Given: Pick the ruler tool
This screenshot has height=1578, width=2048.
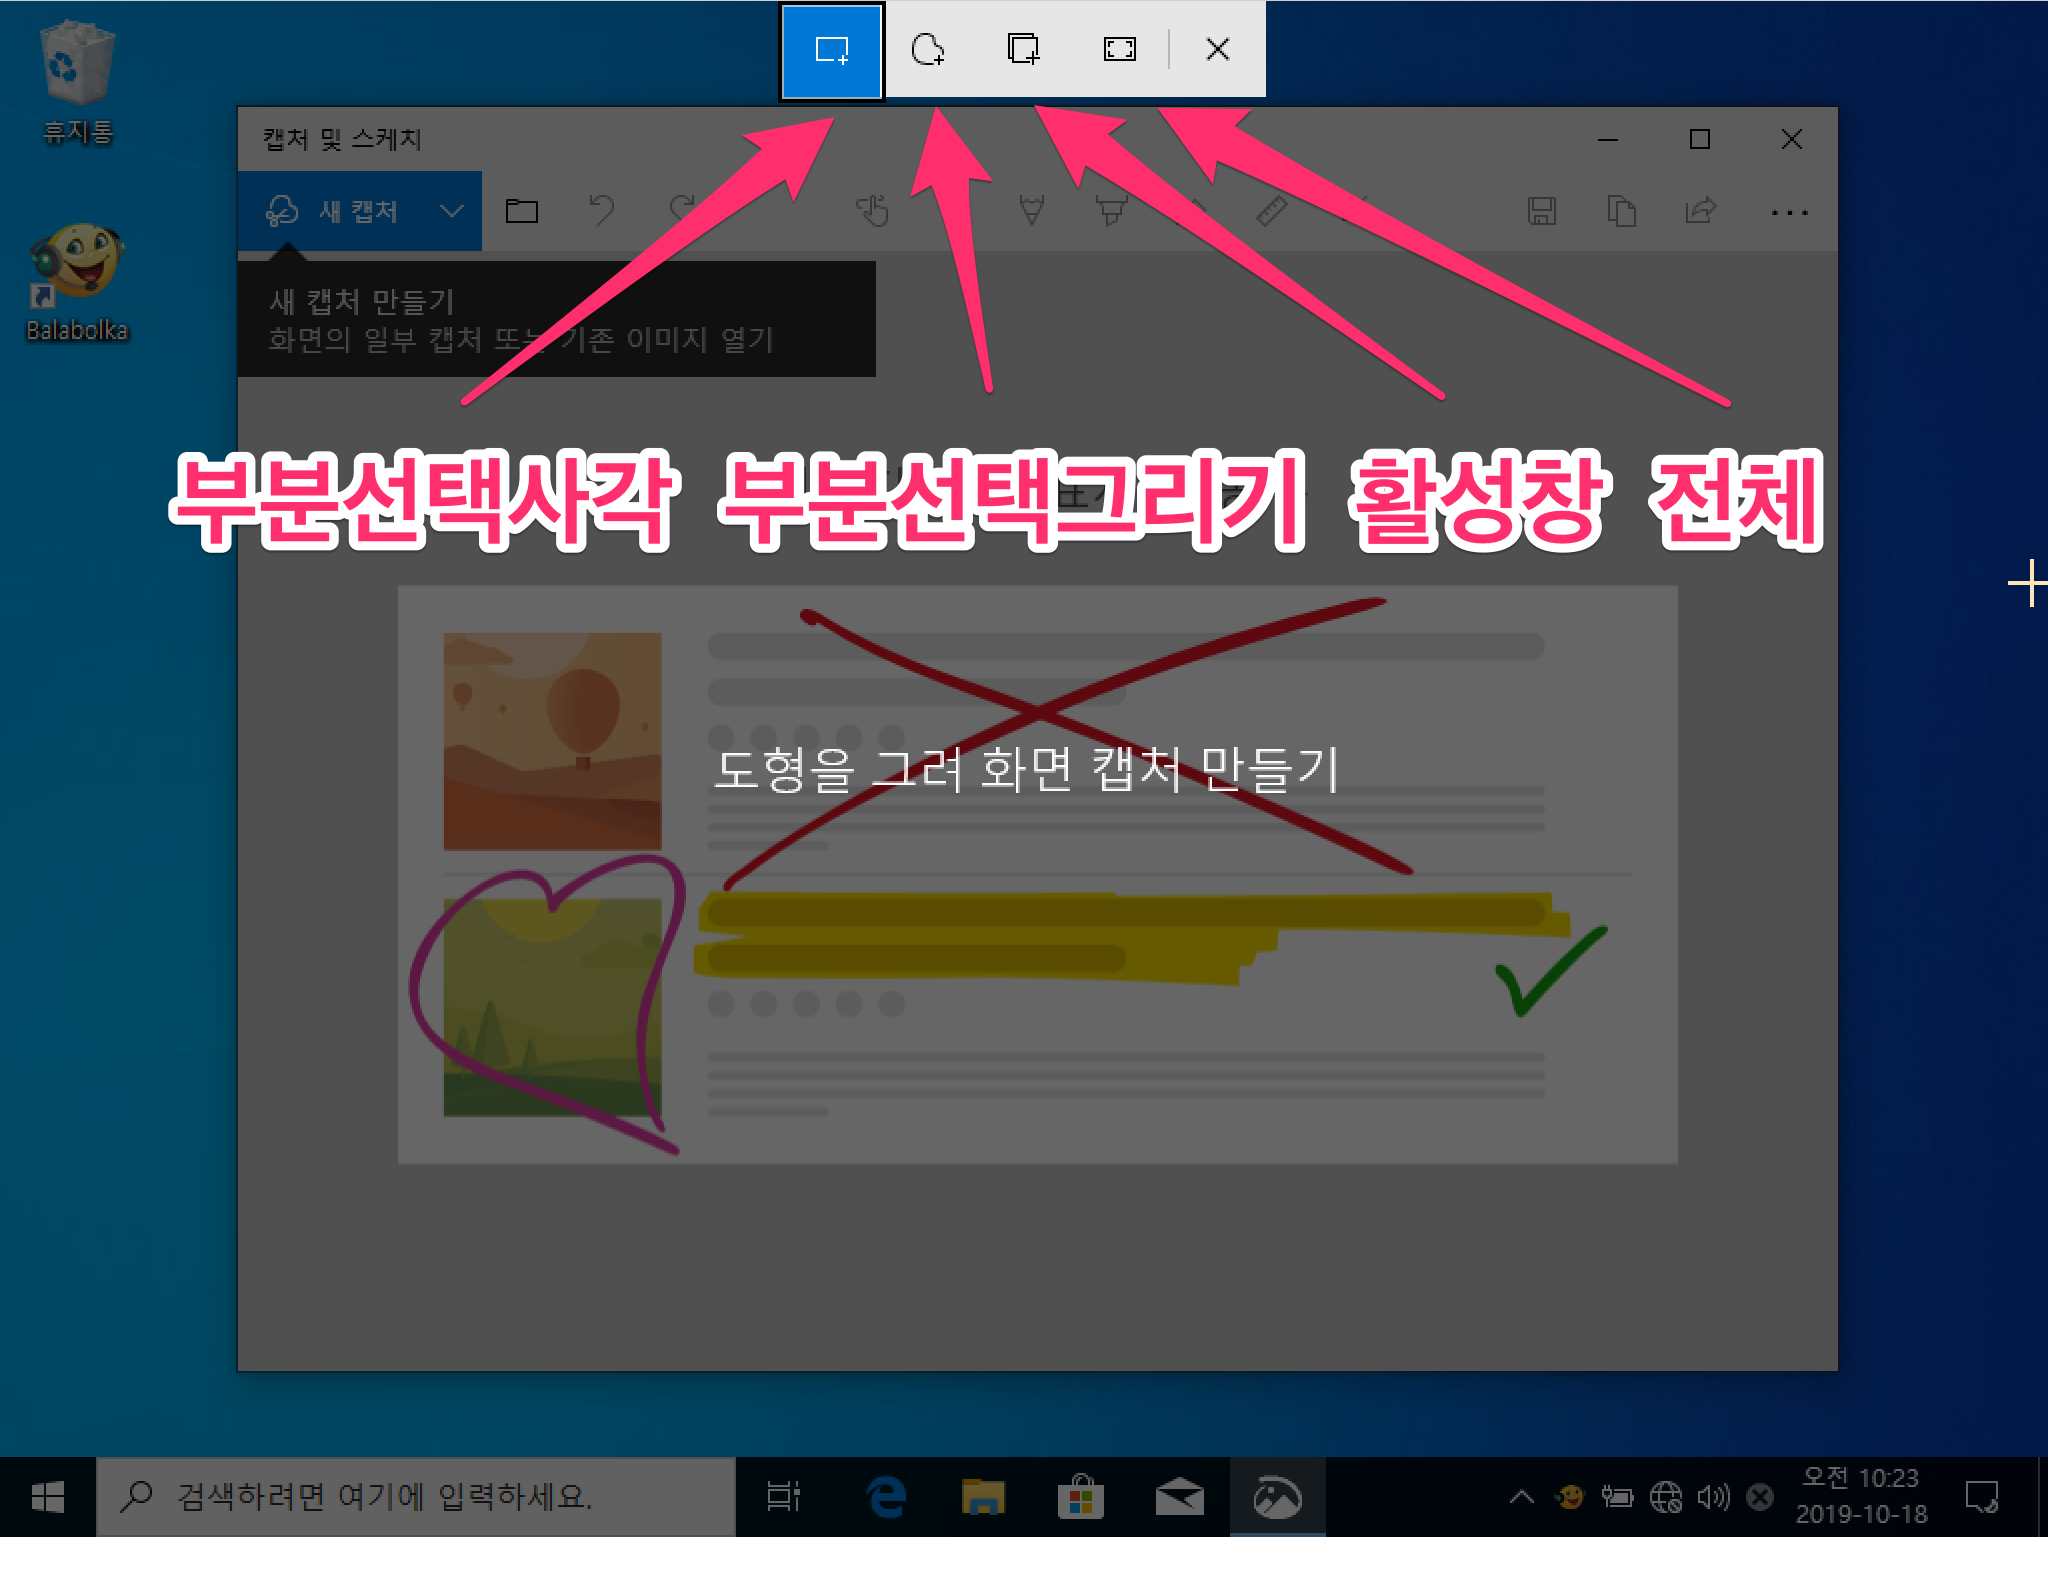Looking at the screenshot, I should (1271, 211).
